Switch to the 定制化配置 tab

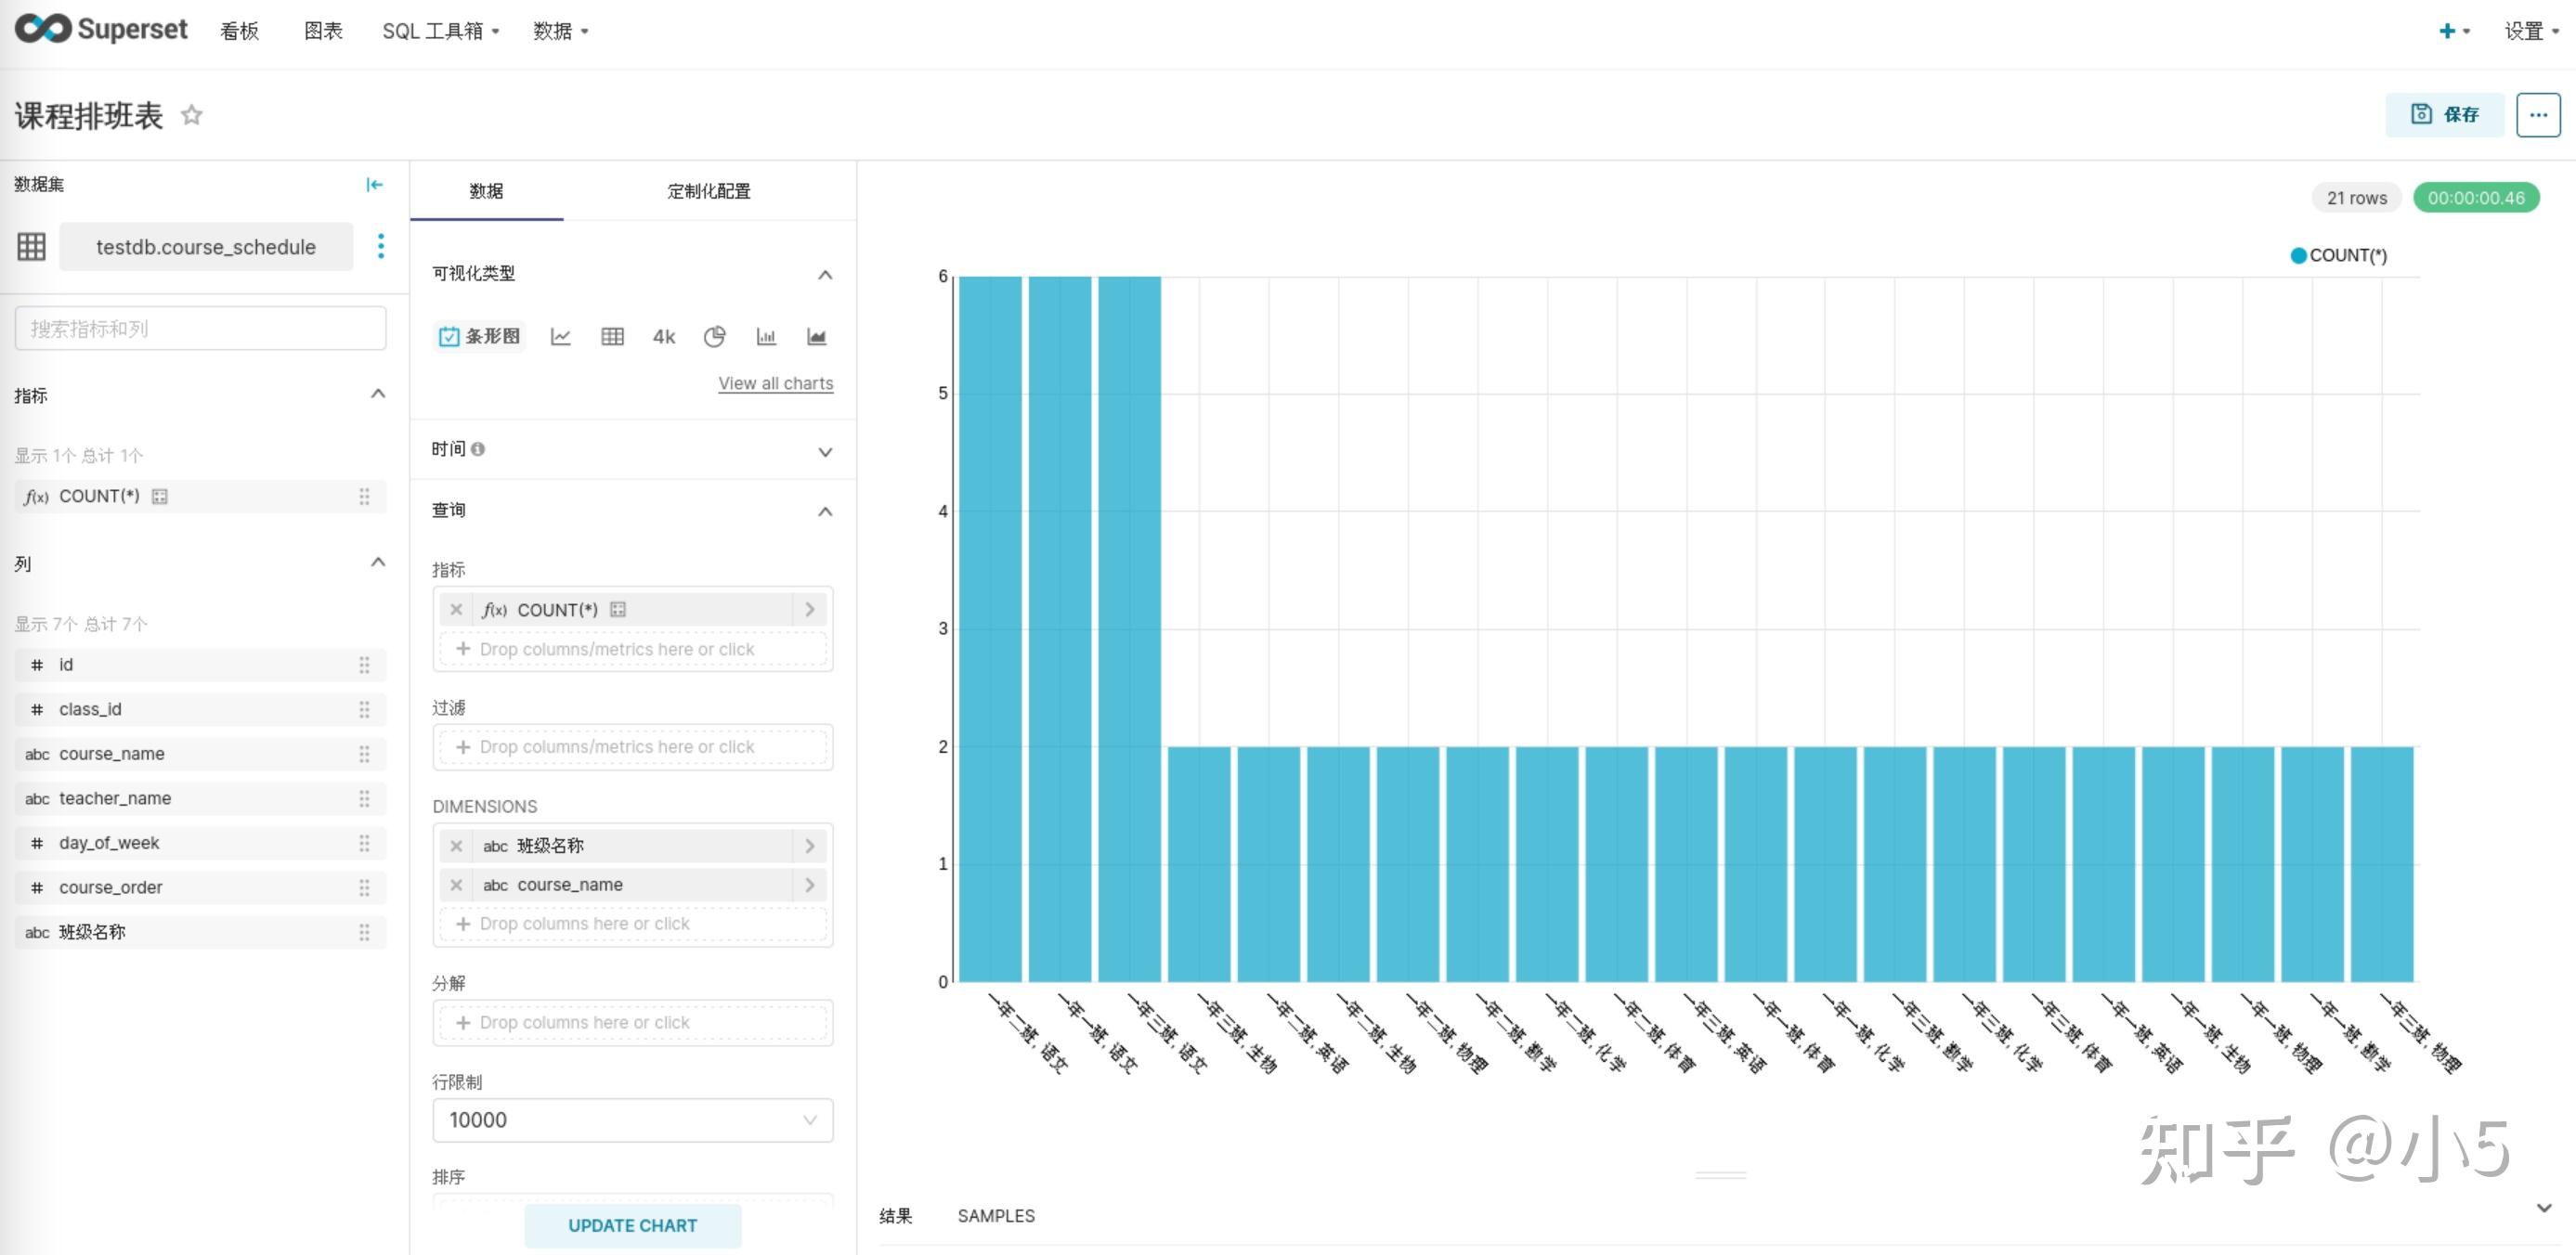coord(708,191)
